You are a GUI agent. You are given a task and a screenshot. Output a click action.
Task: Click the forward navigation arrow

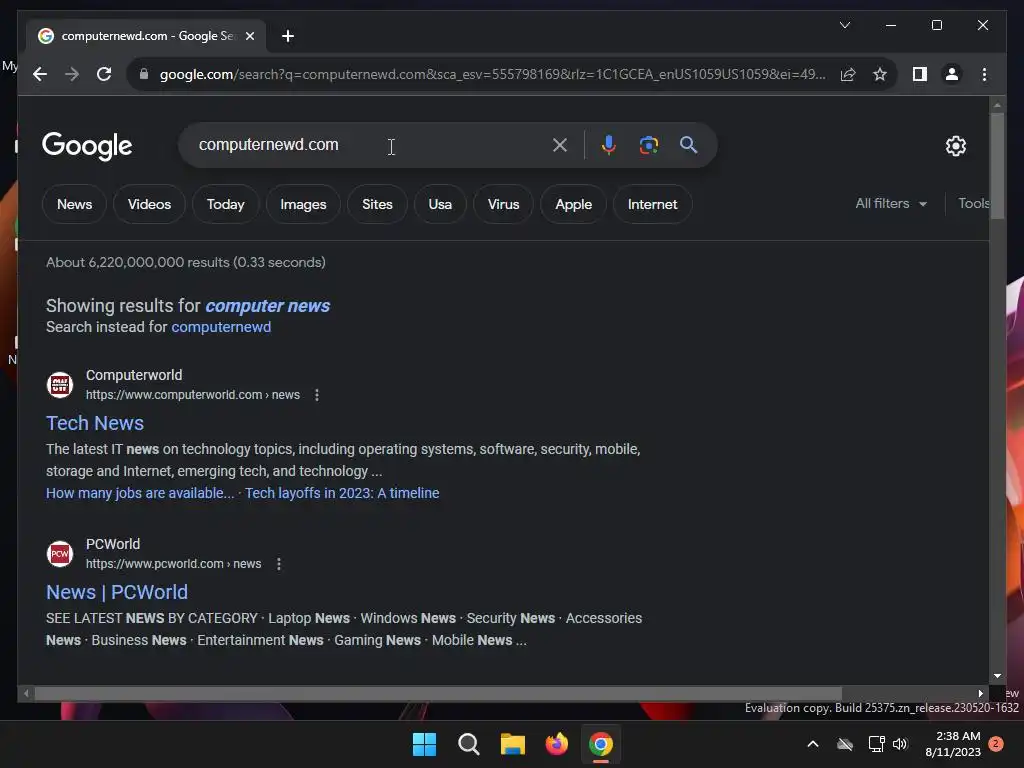pyautogui.click(x=72, y=74)
